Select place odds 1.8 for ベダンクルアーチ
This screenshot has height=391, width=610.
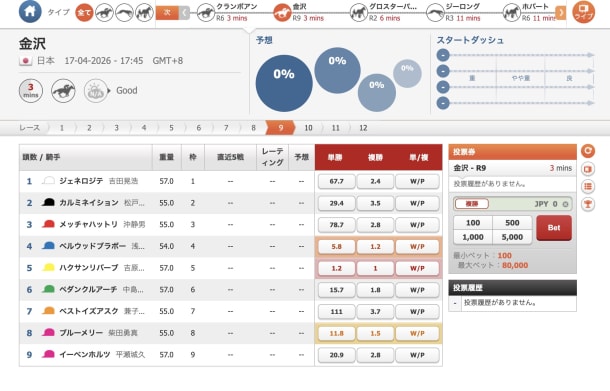click(375, 290)
